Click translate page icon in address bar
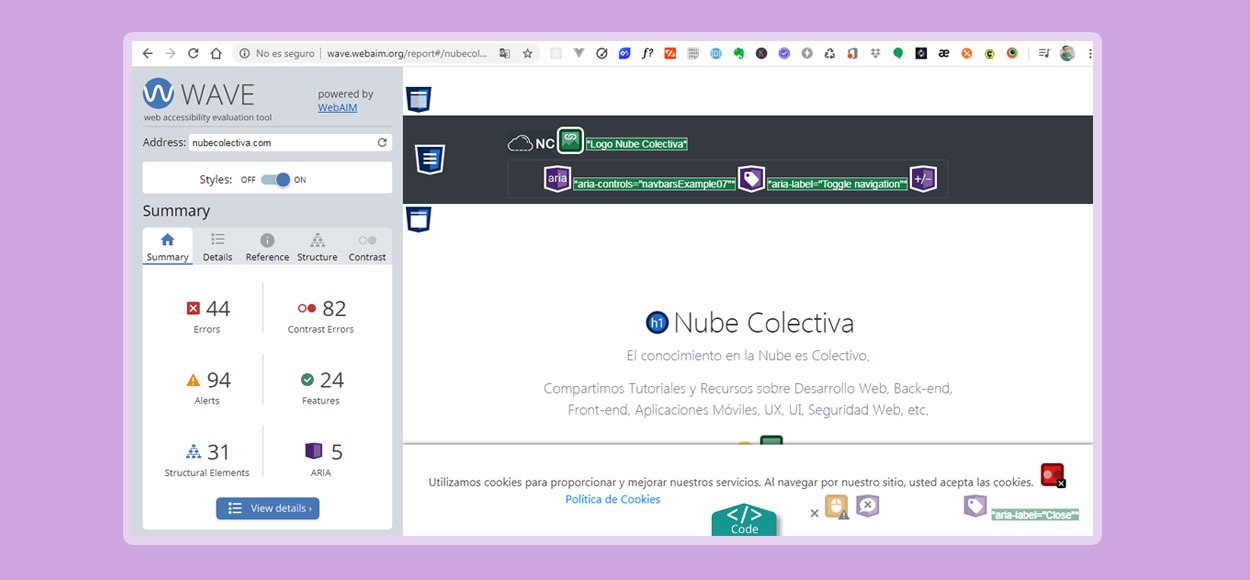The width and height of the screenshot is (1250, 580). pos(505,53)
